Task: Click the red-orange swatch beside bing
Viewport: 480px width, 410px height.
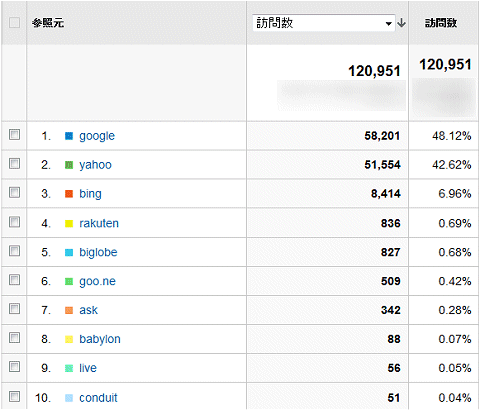Action: click(x=69, y=194)
